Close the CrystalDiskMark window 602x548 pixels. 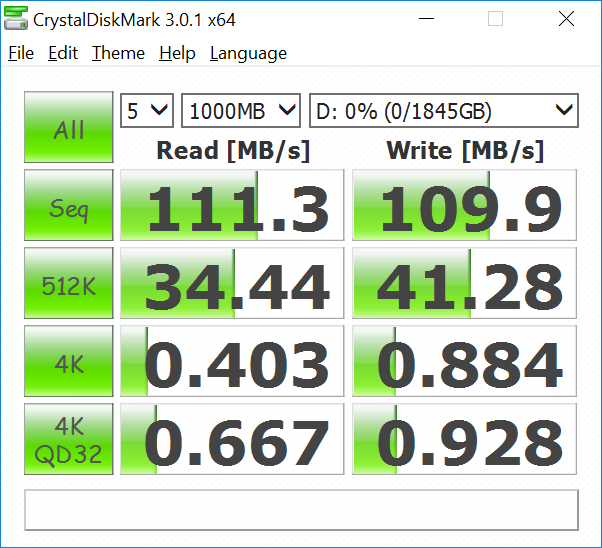(x=566, y=18)
